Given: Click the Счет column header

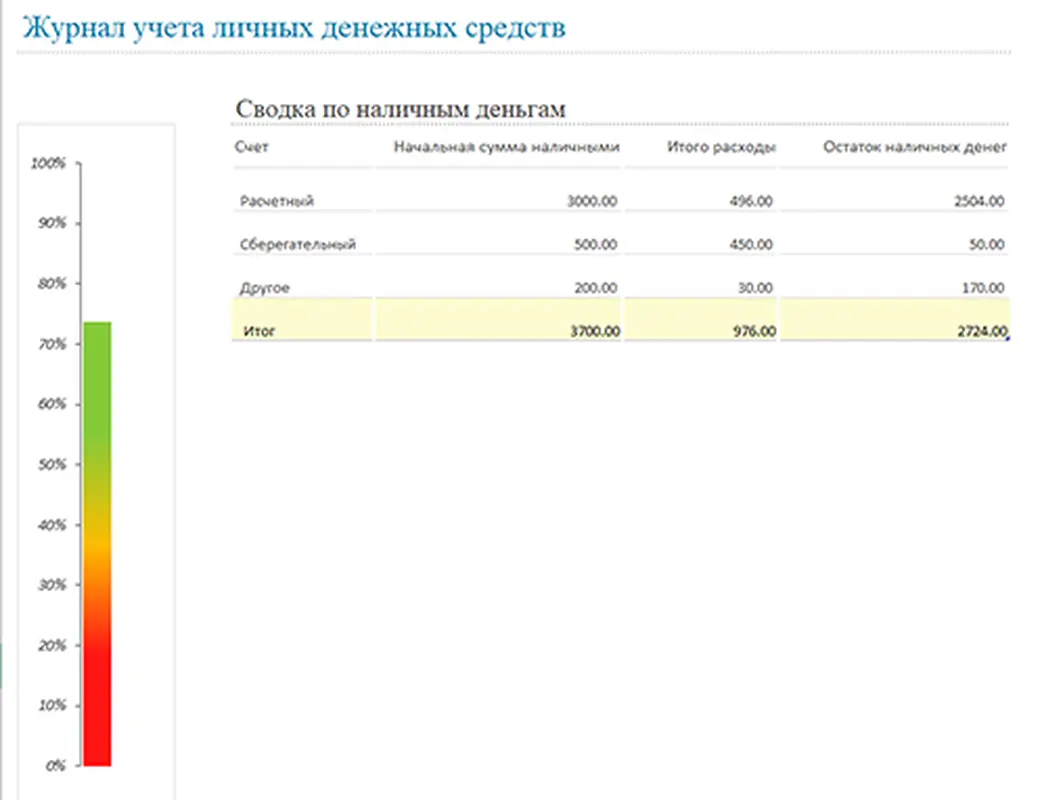Looking at the screenshot, I should [x=252, y=147].
